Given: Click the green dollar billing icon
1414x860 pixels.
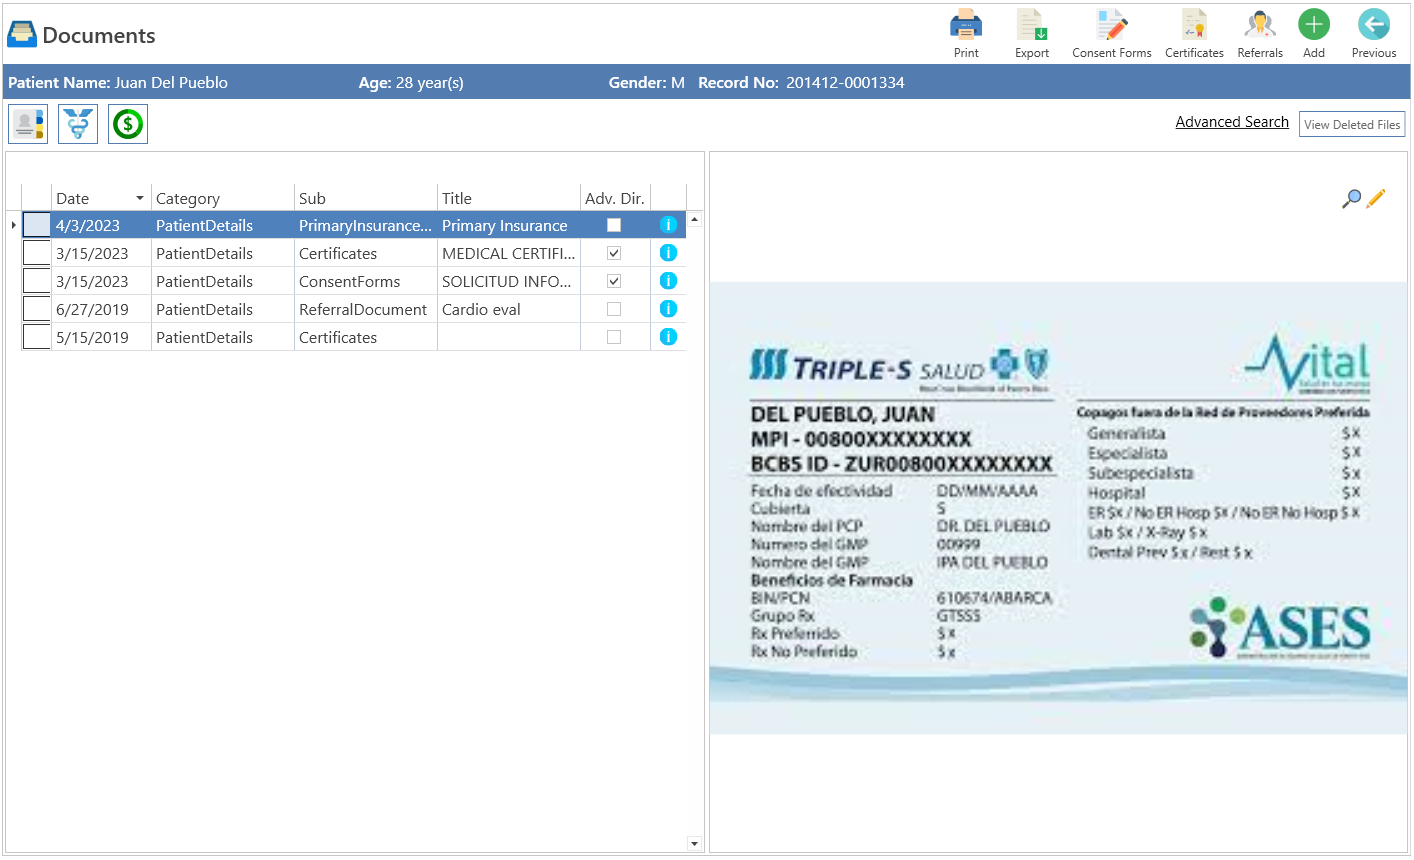Looking at the screenshot, I should point(128,124).
